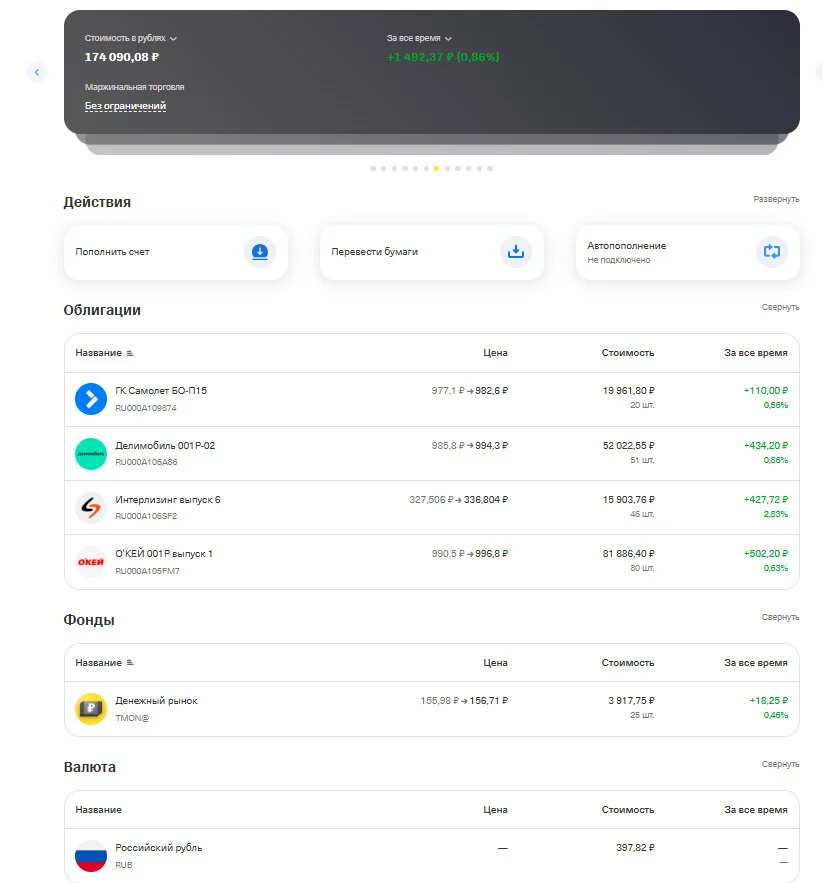
Task: Open ГК Самолет БО-П15 row
Action: pos(432,399)
